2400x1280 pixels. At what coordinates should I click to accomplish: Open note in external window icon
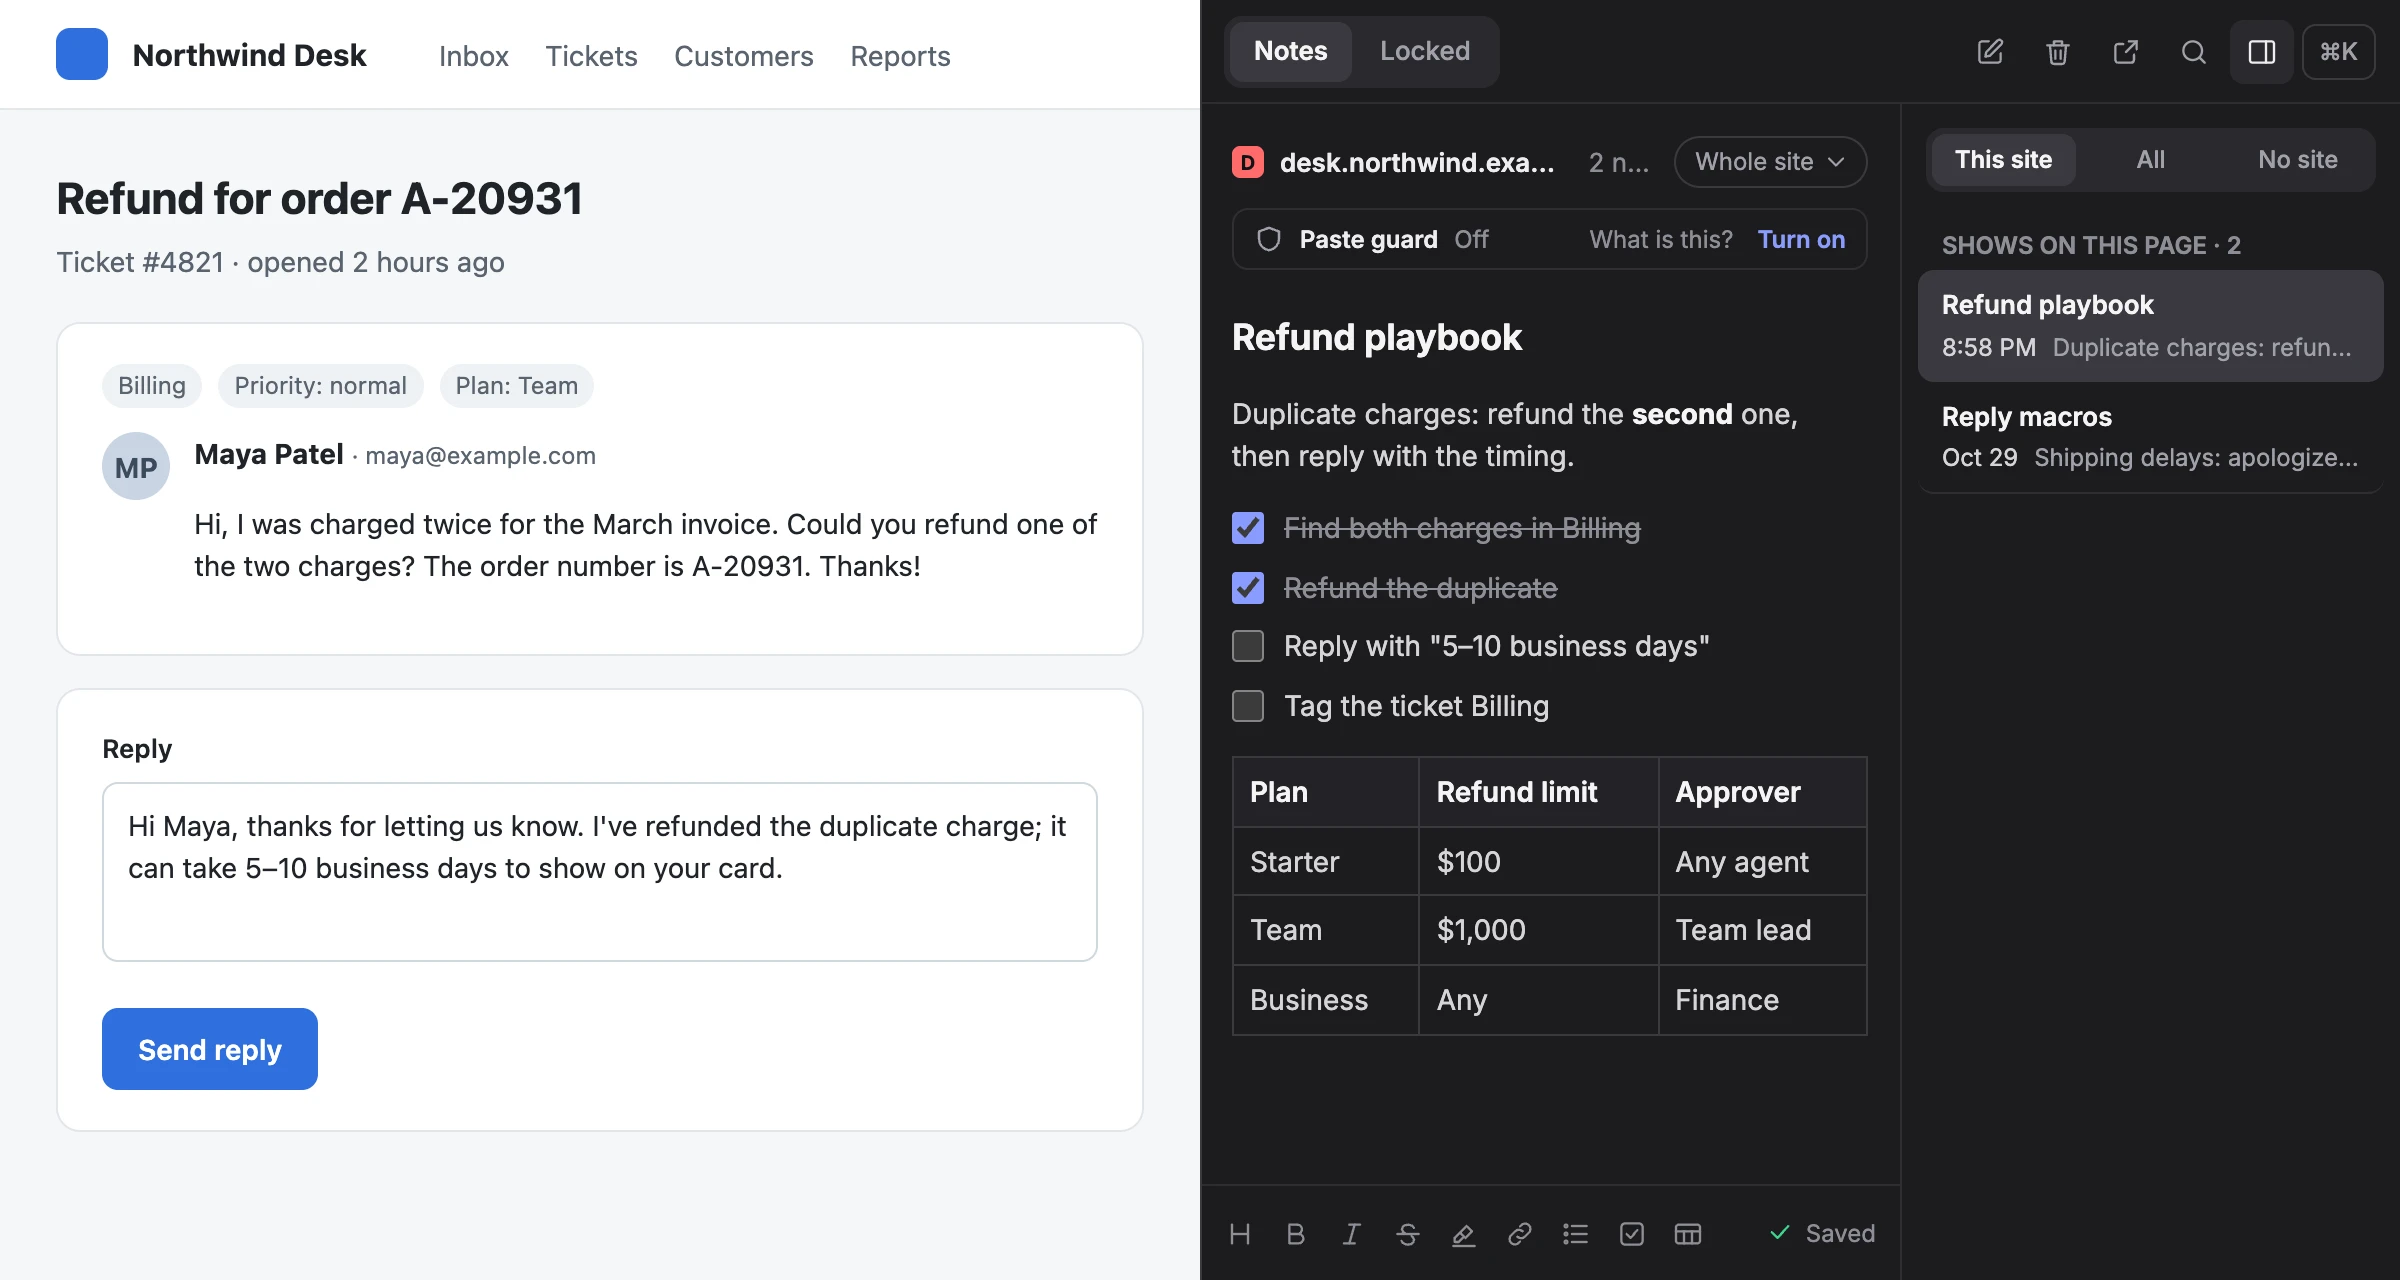tap(2126, 52)
